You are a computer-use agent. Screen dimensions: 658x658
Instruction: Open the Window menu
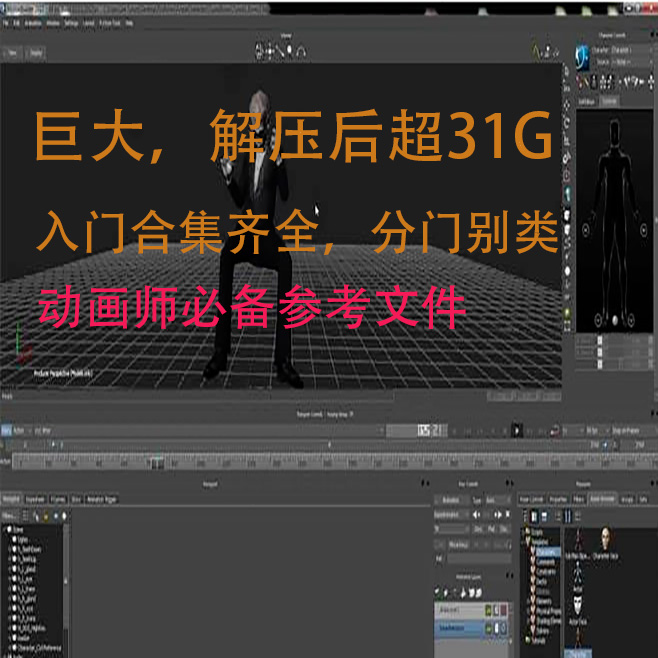[53, 23]
